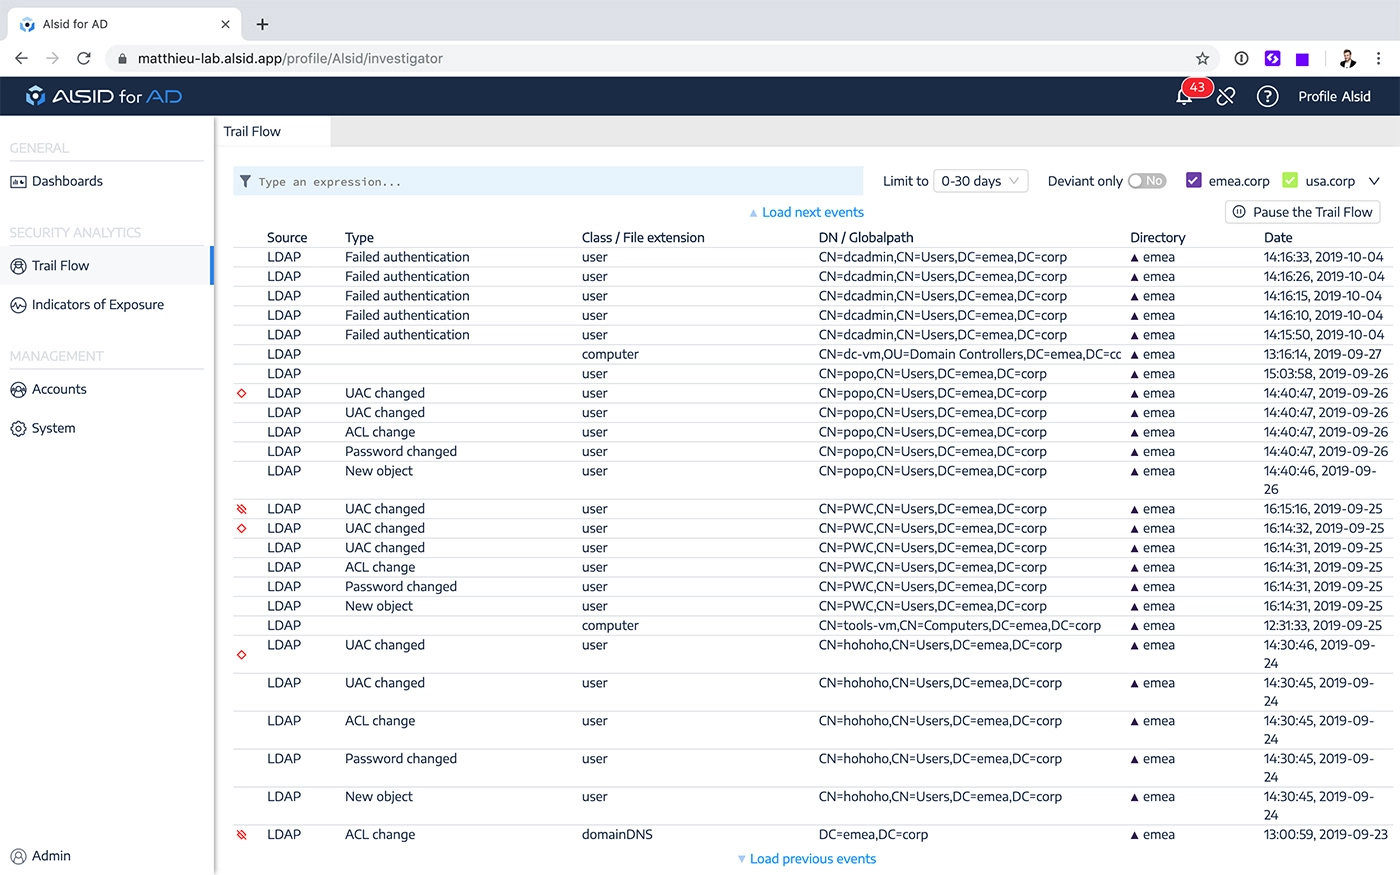1400x875 pixels.
Task: Open the notifications bell showing 43 alerts
Action: tap(1185, 96)
